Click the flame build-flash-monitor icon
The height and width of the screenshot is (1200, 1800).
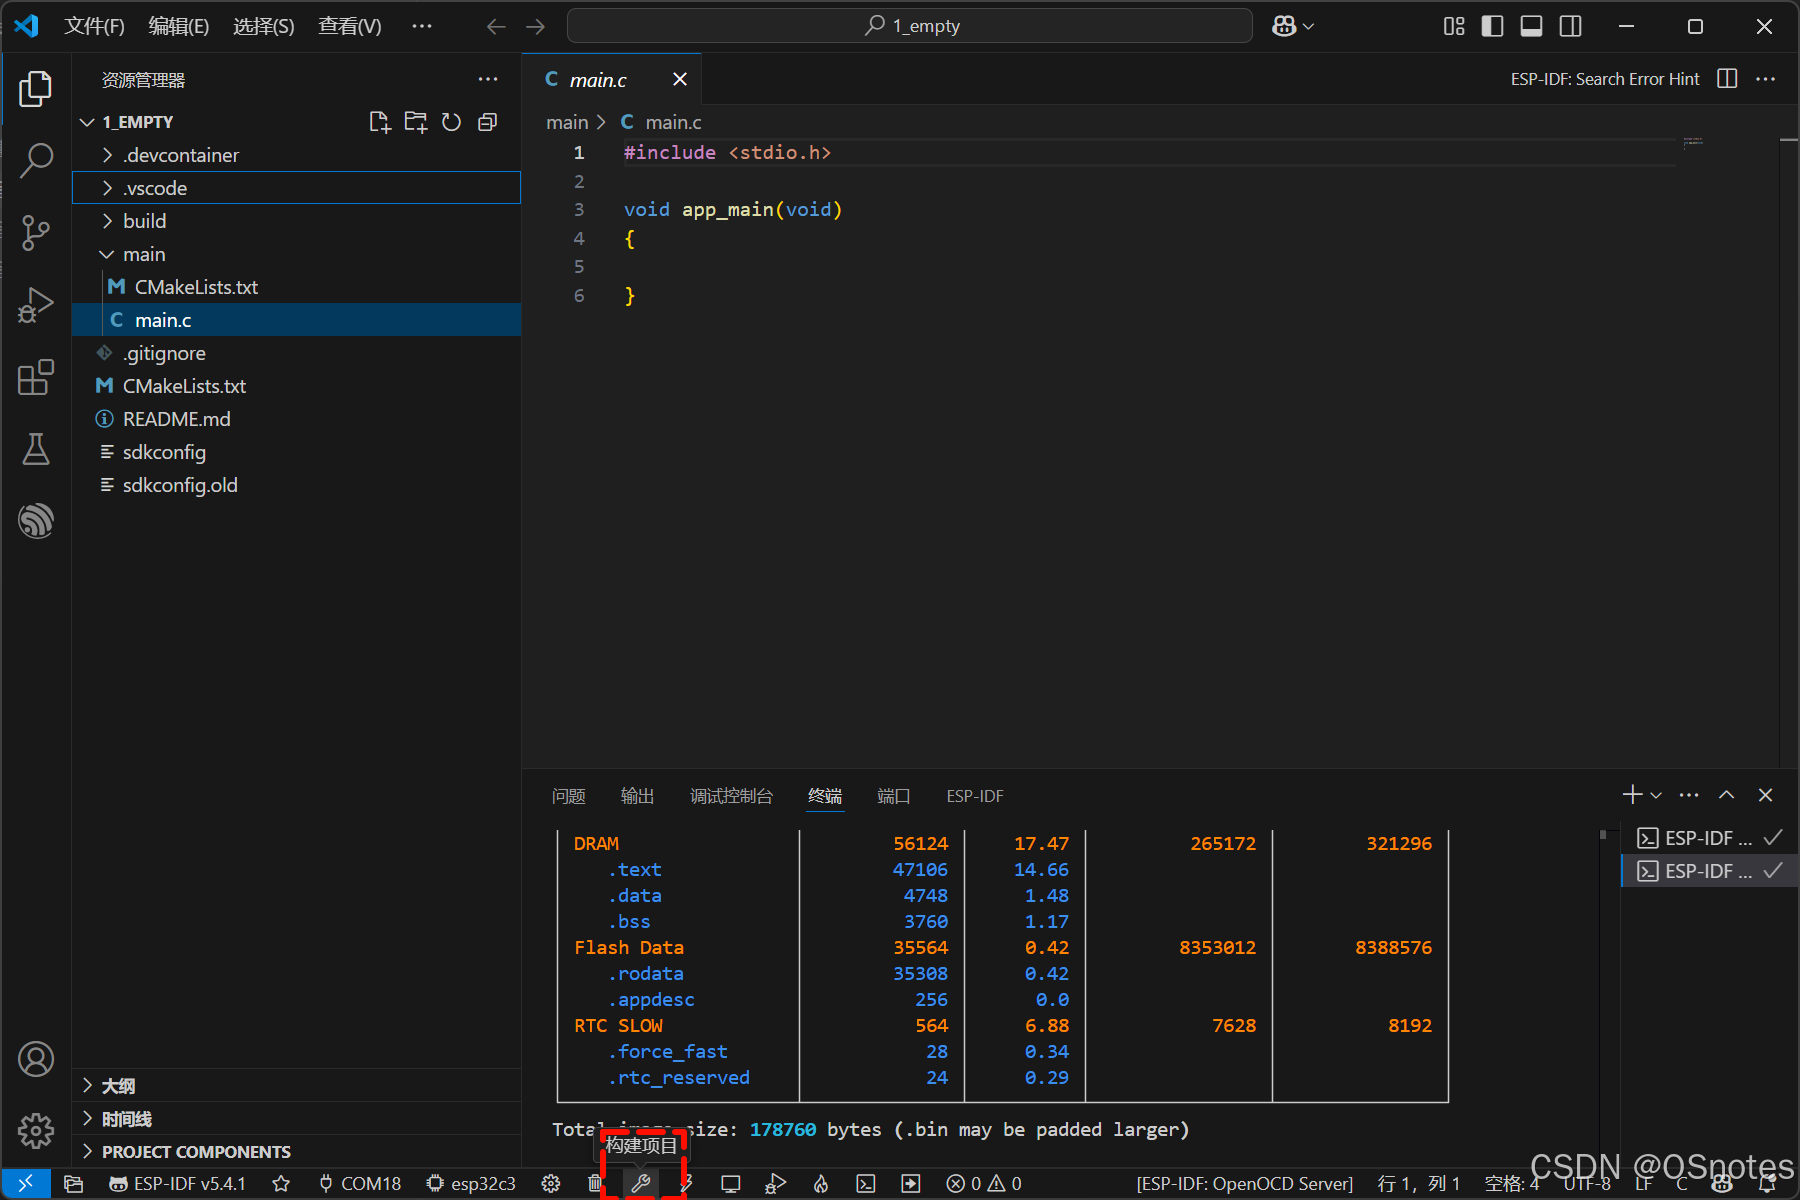[821, 1183]
